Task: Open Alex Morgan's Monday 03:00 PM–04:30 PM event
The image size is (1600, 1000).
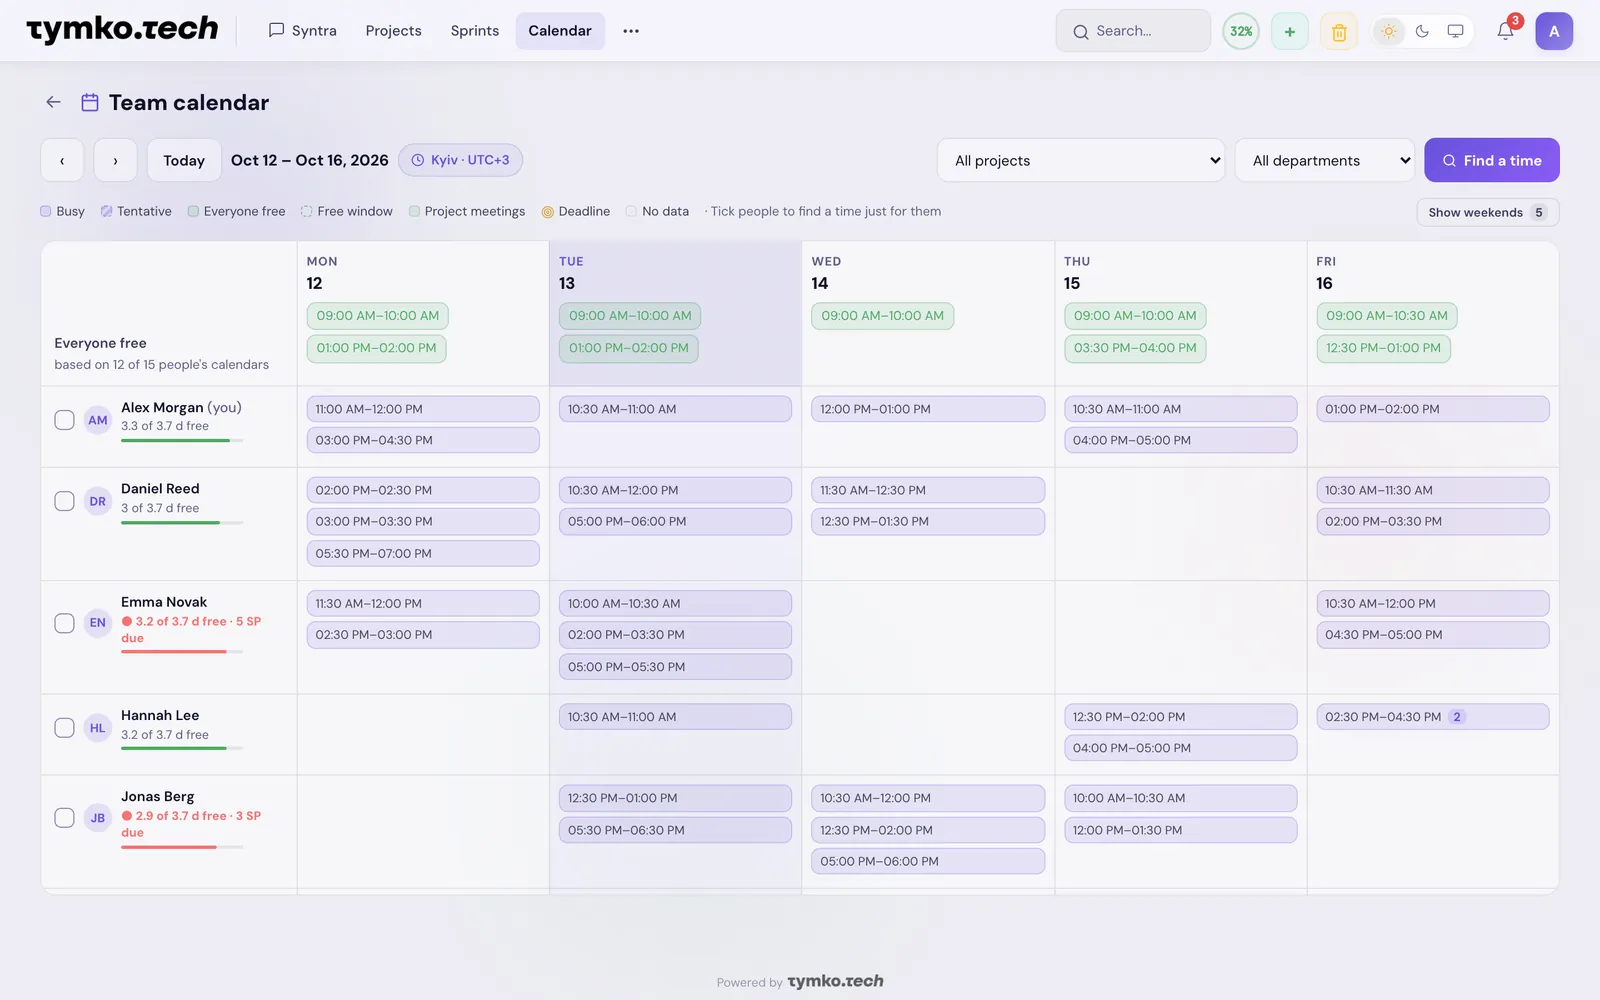Action: (423, 440)
